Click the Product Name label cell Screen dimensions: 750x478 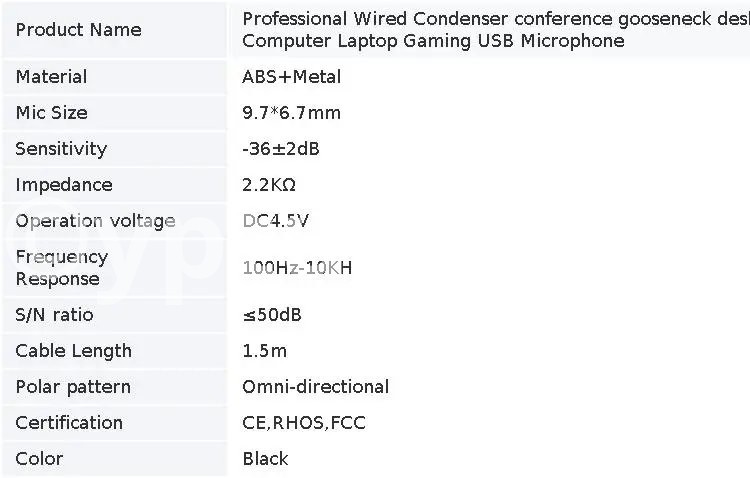click(78, 30)
